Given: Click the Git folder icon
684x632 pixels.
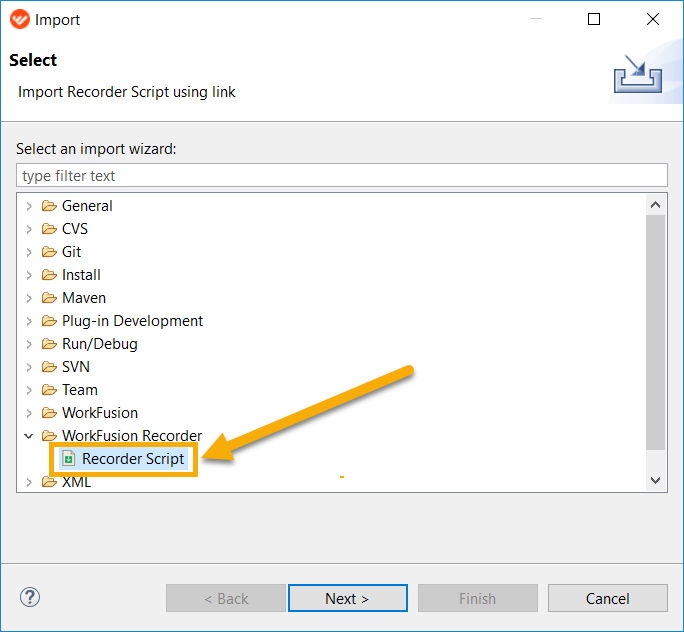Looking at the screenshot, I should pyautogui.click(x=49, y=252).
